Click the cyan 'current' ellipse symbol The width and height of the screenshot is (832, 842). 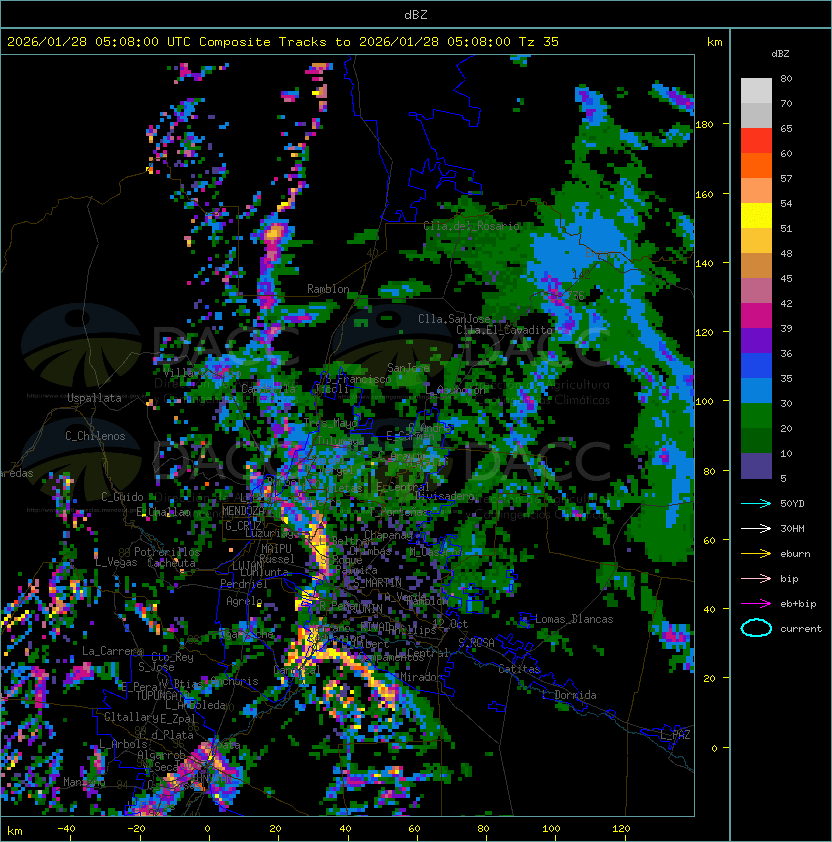[x=756, y=628]
